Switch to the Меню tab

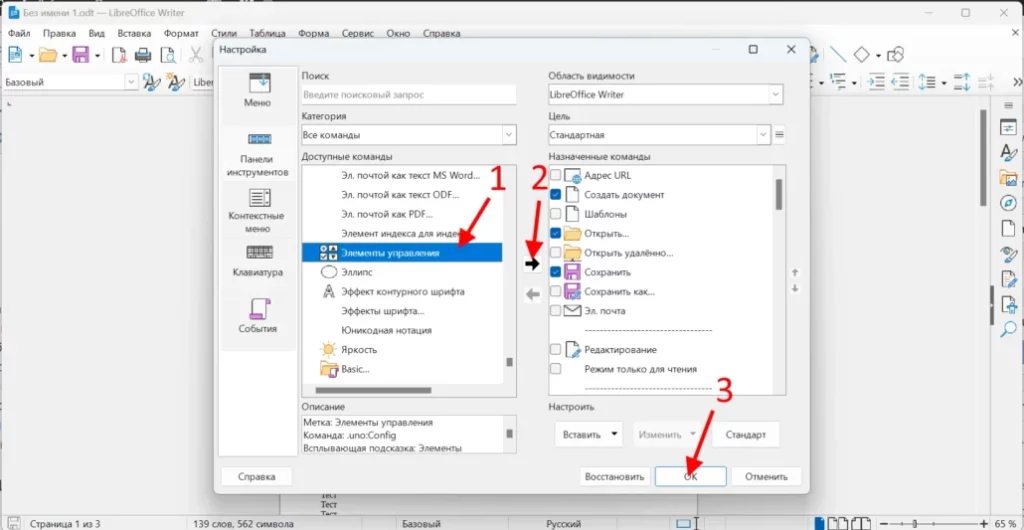tap(257, 90)
